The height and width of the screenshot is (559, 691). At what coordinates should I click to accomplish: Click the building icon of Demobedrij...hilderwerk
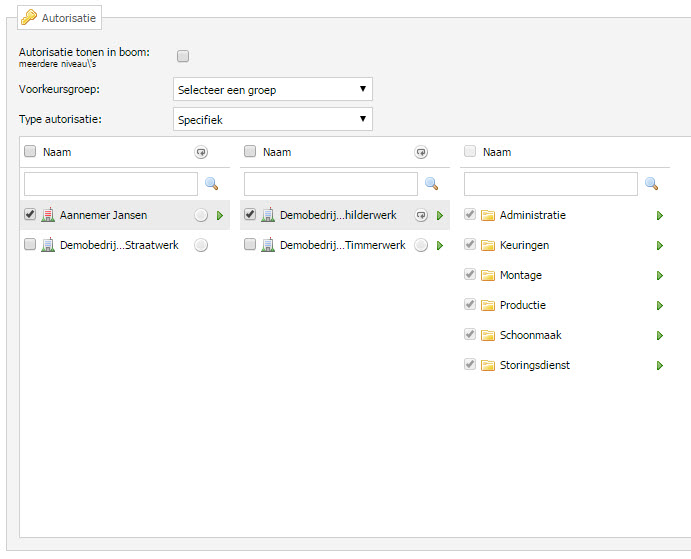point(268,215)
